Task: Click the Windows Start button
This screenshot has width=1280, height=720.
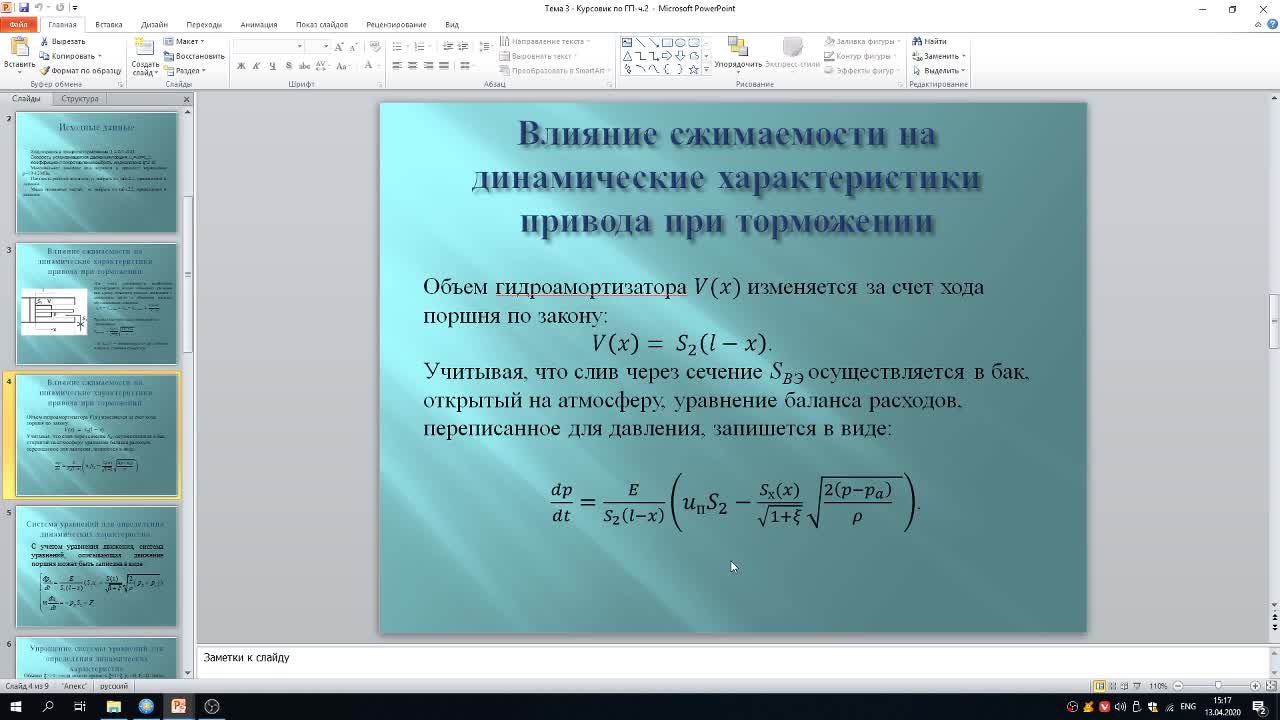Action: pyautogui.click(x=15, y=706)
